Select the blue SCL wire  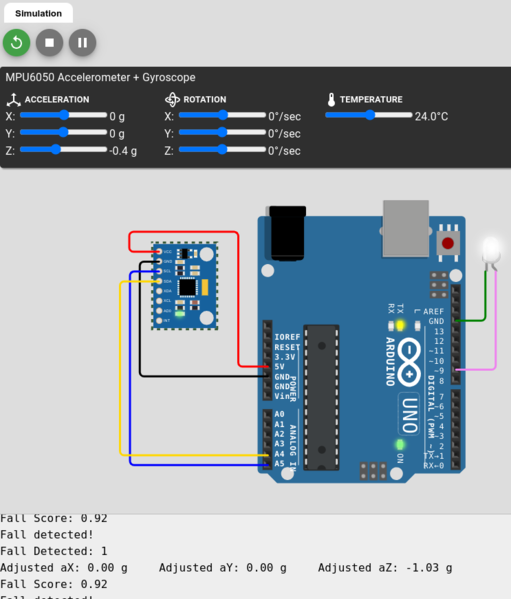(130, 367)
